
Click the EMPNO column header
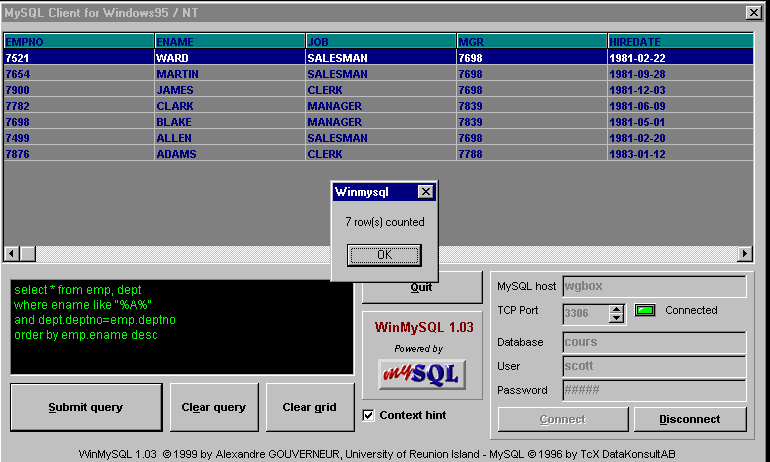(79, 42)
